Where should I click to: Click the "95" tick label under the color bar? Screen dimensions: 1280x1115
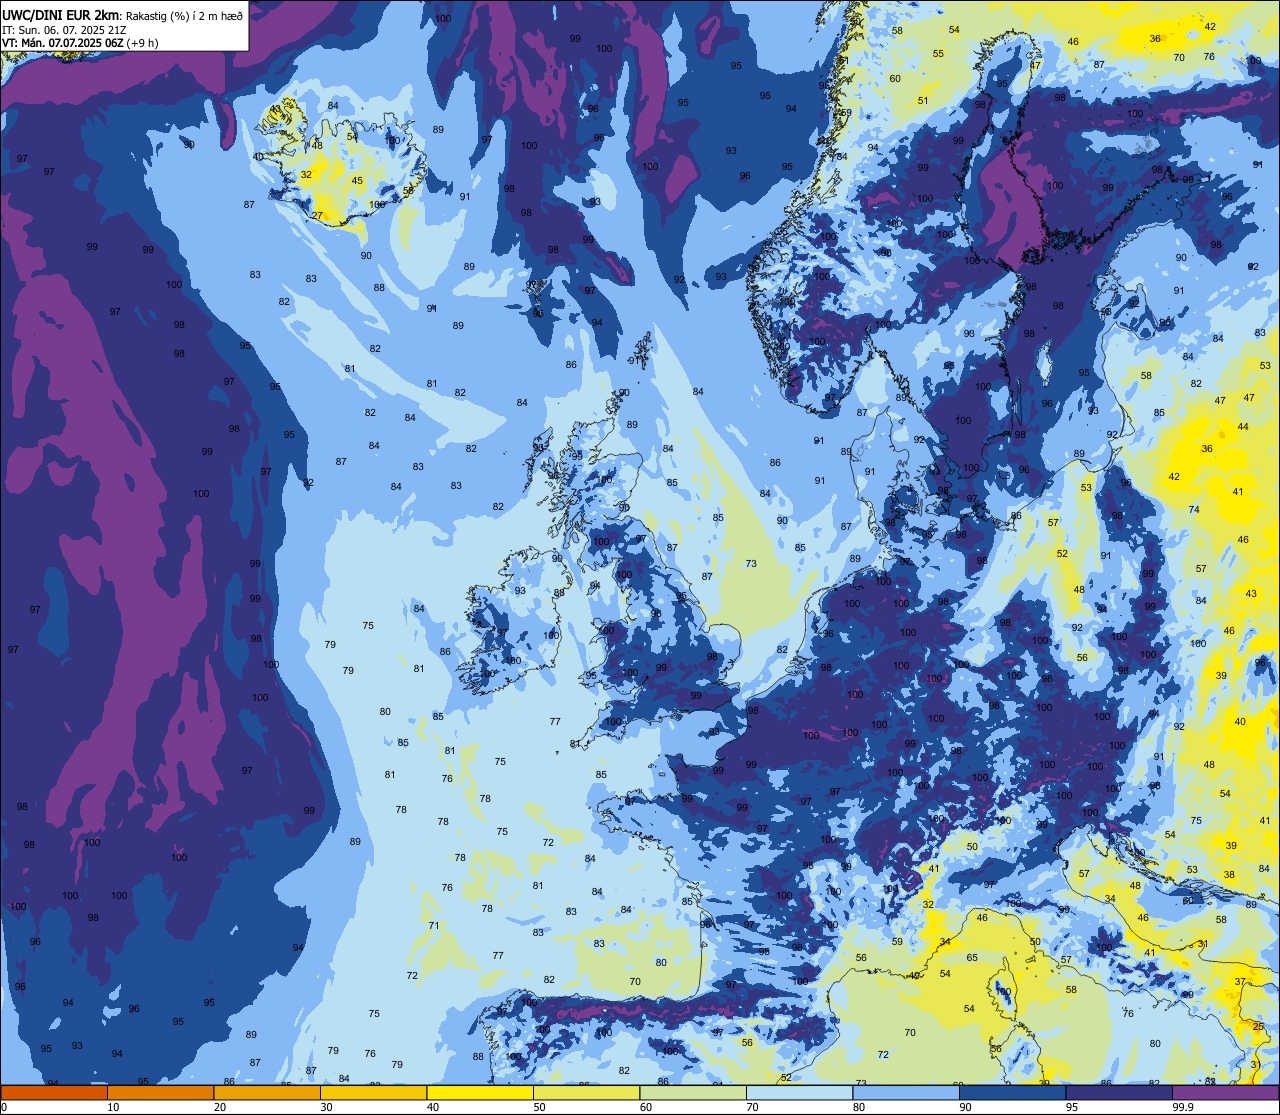[1072, 1107]
